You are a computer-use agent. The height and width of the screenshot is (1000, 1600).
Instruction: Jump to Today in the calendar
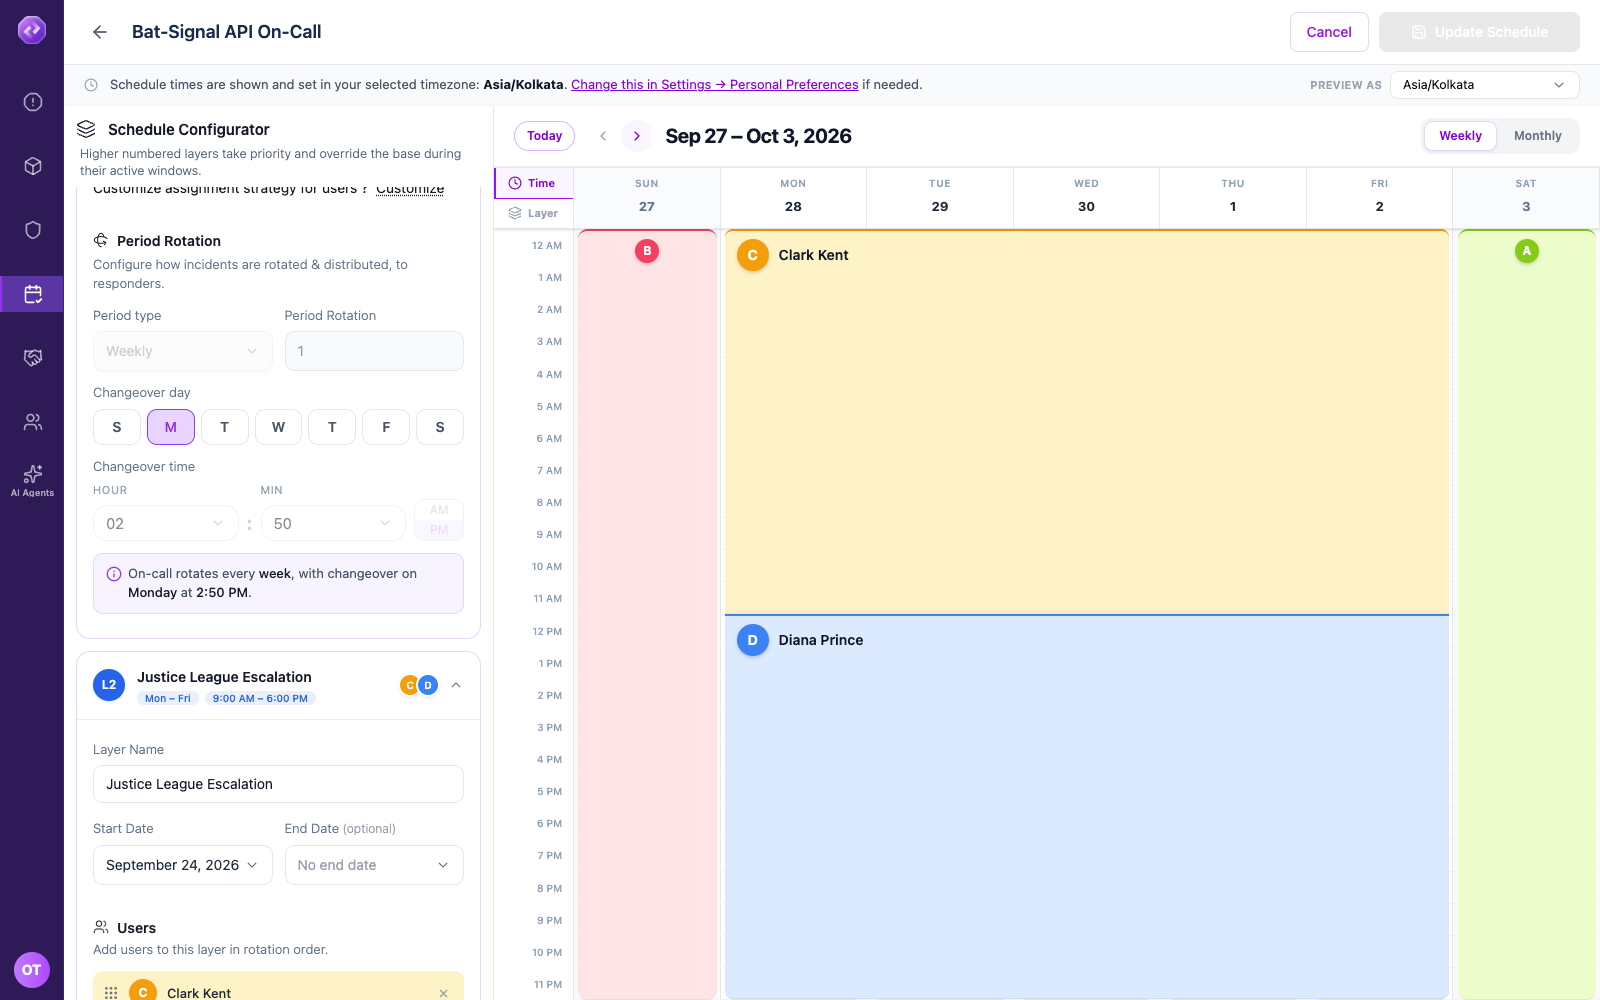pyautogui.click(x=545, y=136)
